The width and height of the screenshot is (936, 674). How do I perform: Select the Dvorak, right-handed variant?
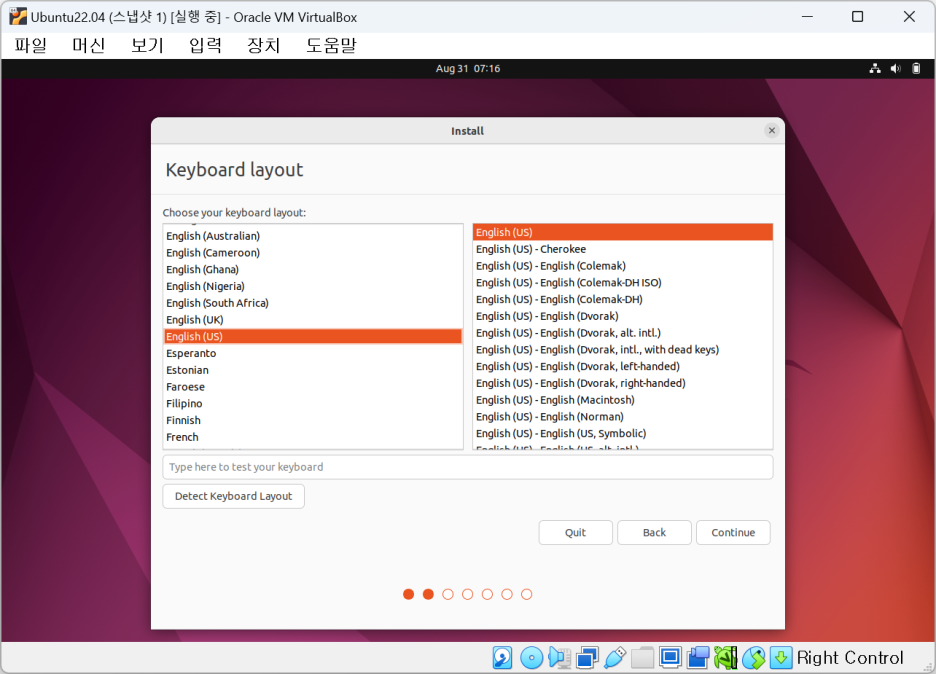(x=623, y=383)
